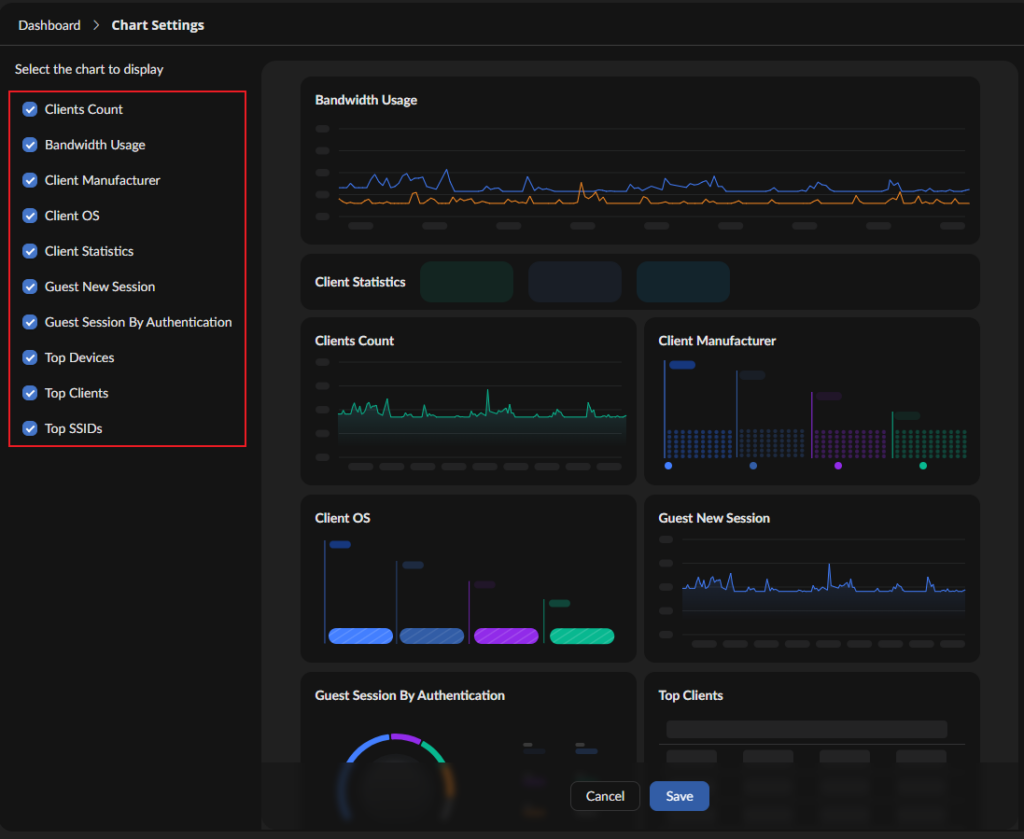Click the green Client Statistics placeholder tile
The height and width of the screenshot is (839, 1024).
tap(466, 282)
